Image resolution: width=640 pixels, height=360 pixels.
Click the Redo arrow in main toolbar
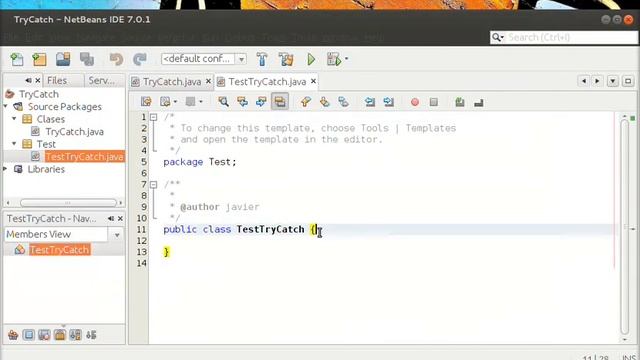(x=140, y=60)
